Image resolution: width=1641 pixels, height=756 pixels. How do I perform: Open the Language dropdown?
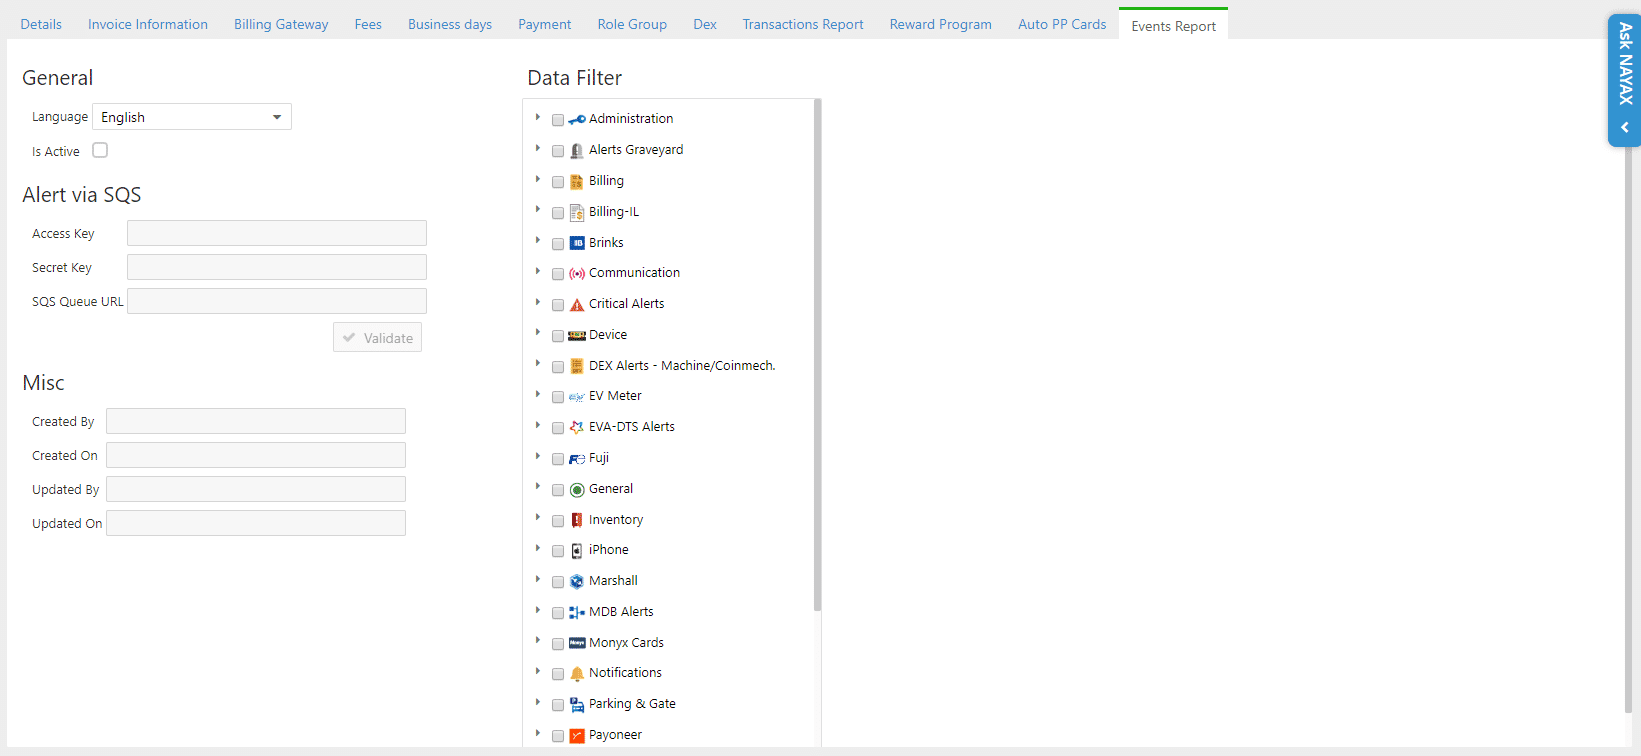tap(192, 117)
